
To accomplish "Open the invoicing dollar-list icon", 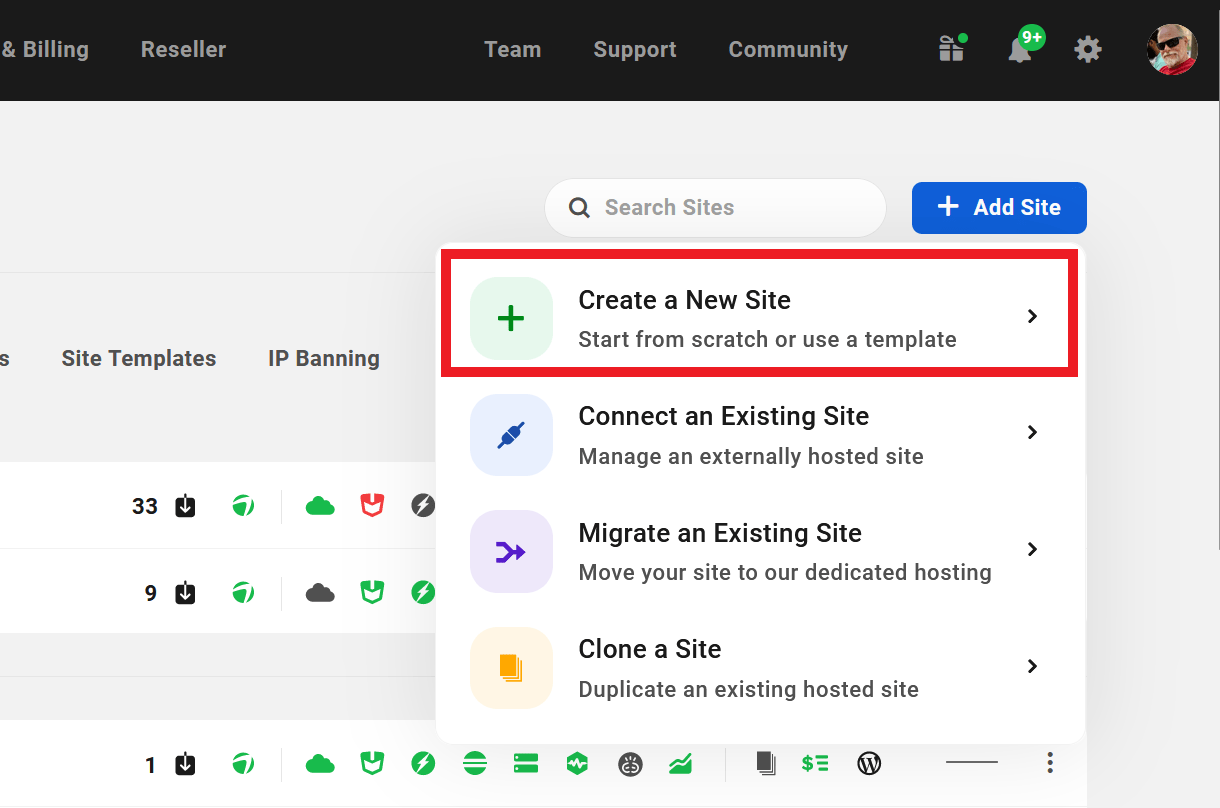I will click(815, 764).
